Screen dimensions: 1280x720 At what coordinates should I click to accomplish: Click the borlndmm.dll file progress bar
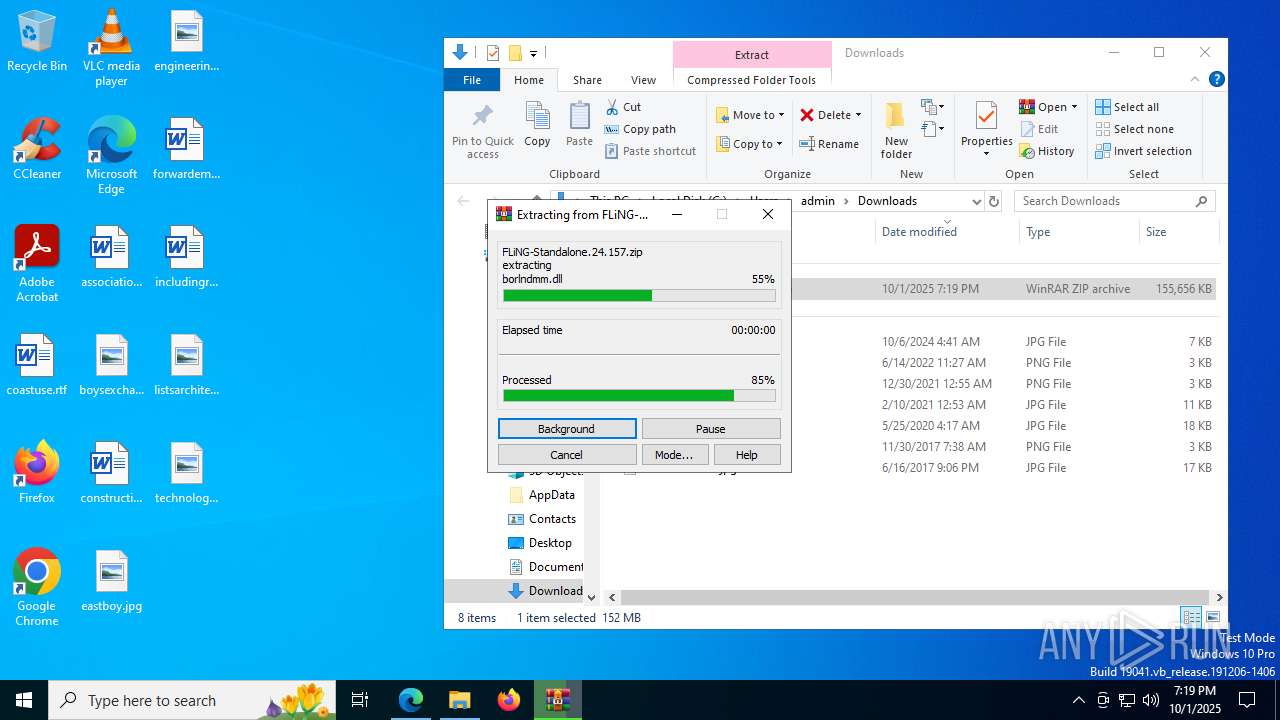coord(639,295)
